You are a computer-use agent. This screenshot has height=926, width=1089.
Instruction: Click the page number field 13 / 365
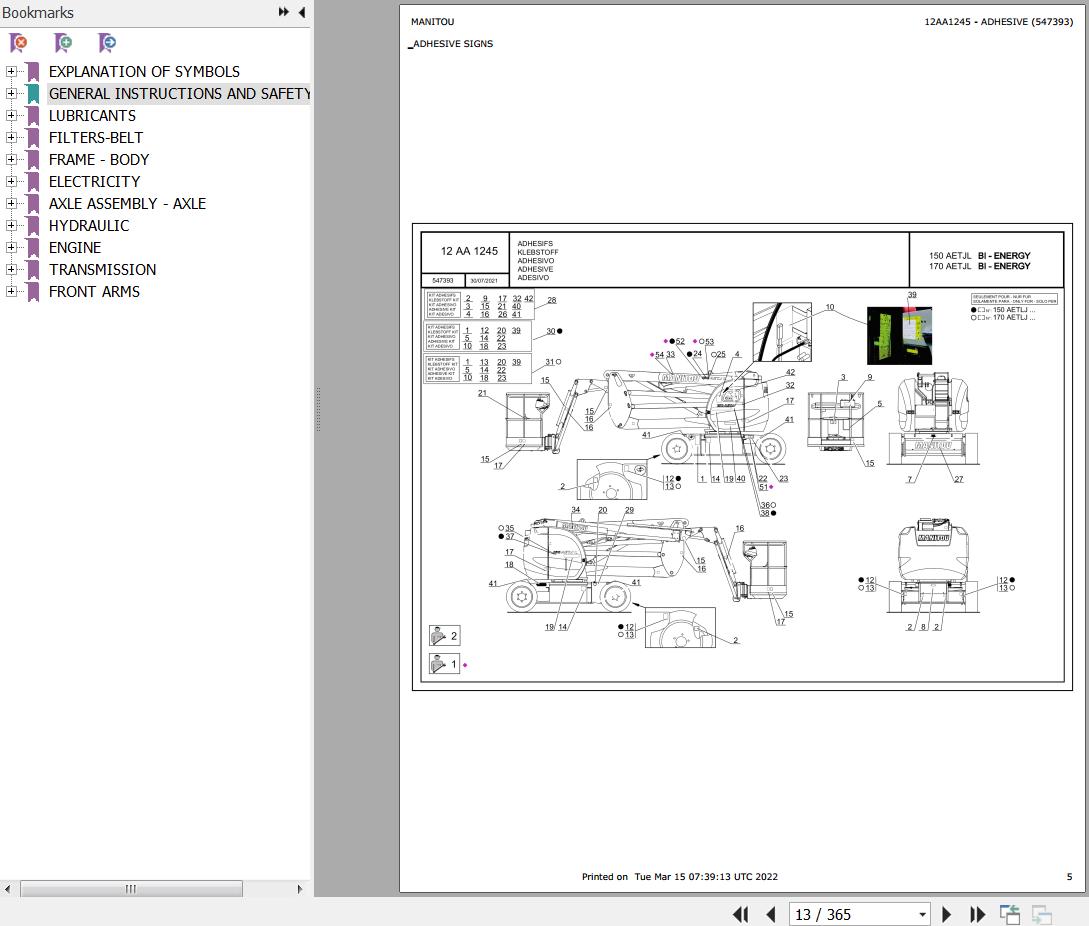tap(853, 914)
